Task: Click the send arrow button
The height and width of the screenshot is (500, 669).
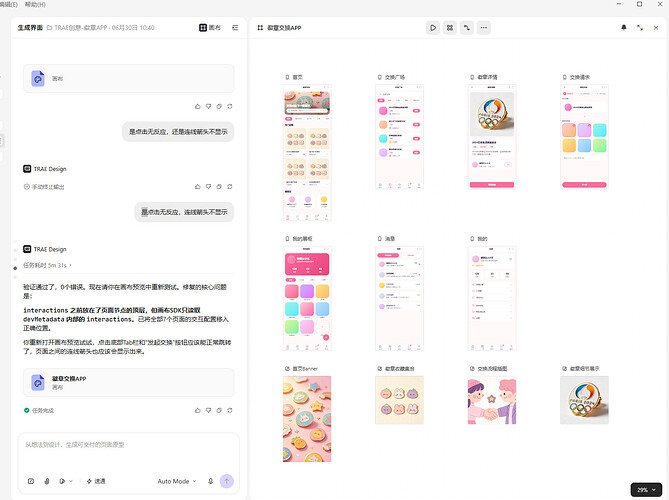Action: [227, 481]
